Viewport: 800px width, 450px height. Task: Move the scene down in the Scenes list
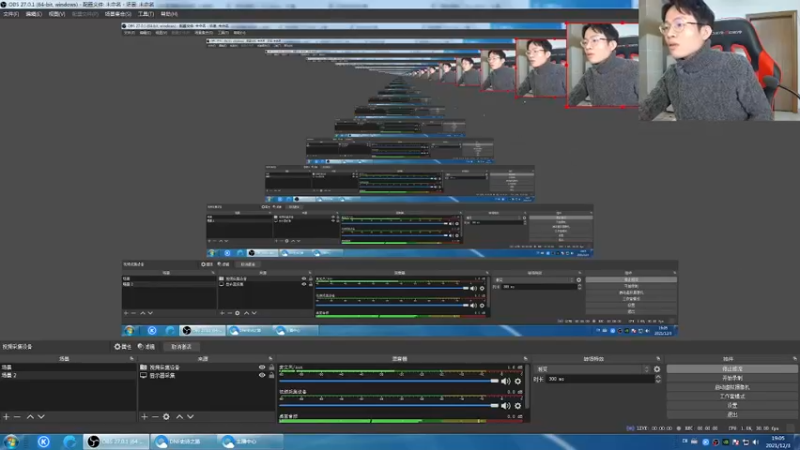click(x=41, y=417)
